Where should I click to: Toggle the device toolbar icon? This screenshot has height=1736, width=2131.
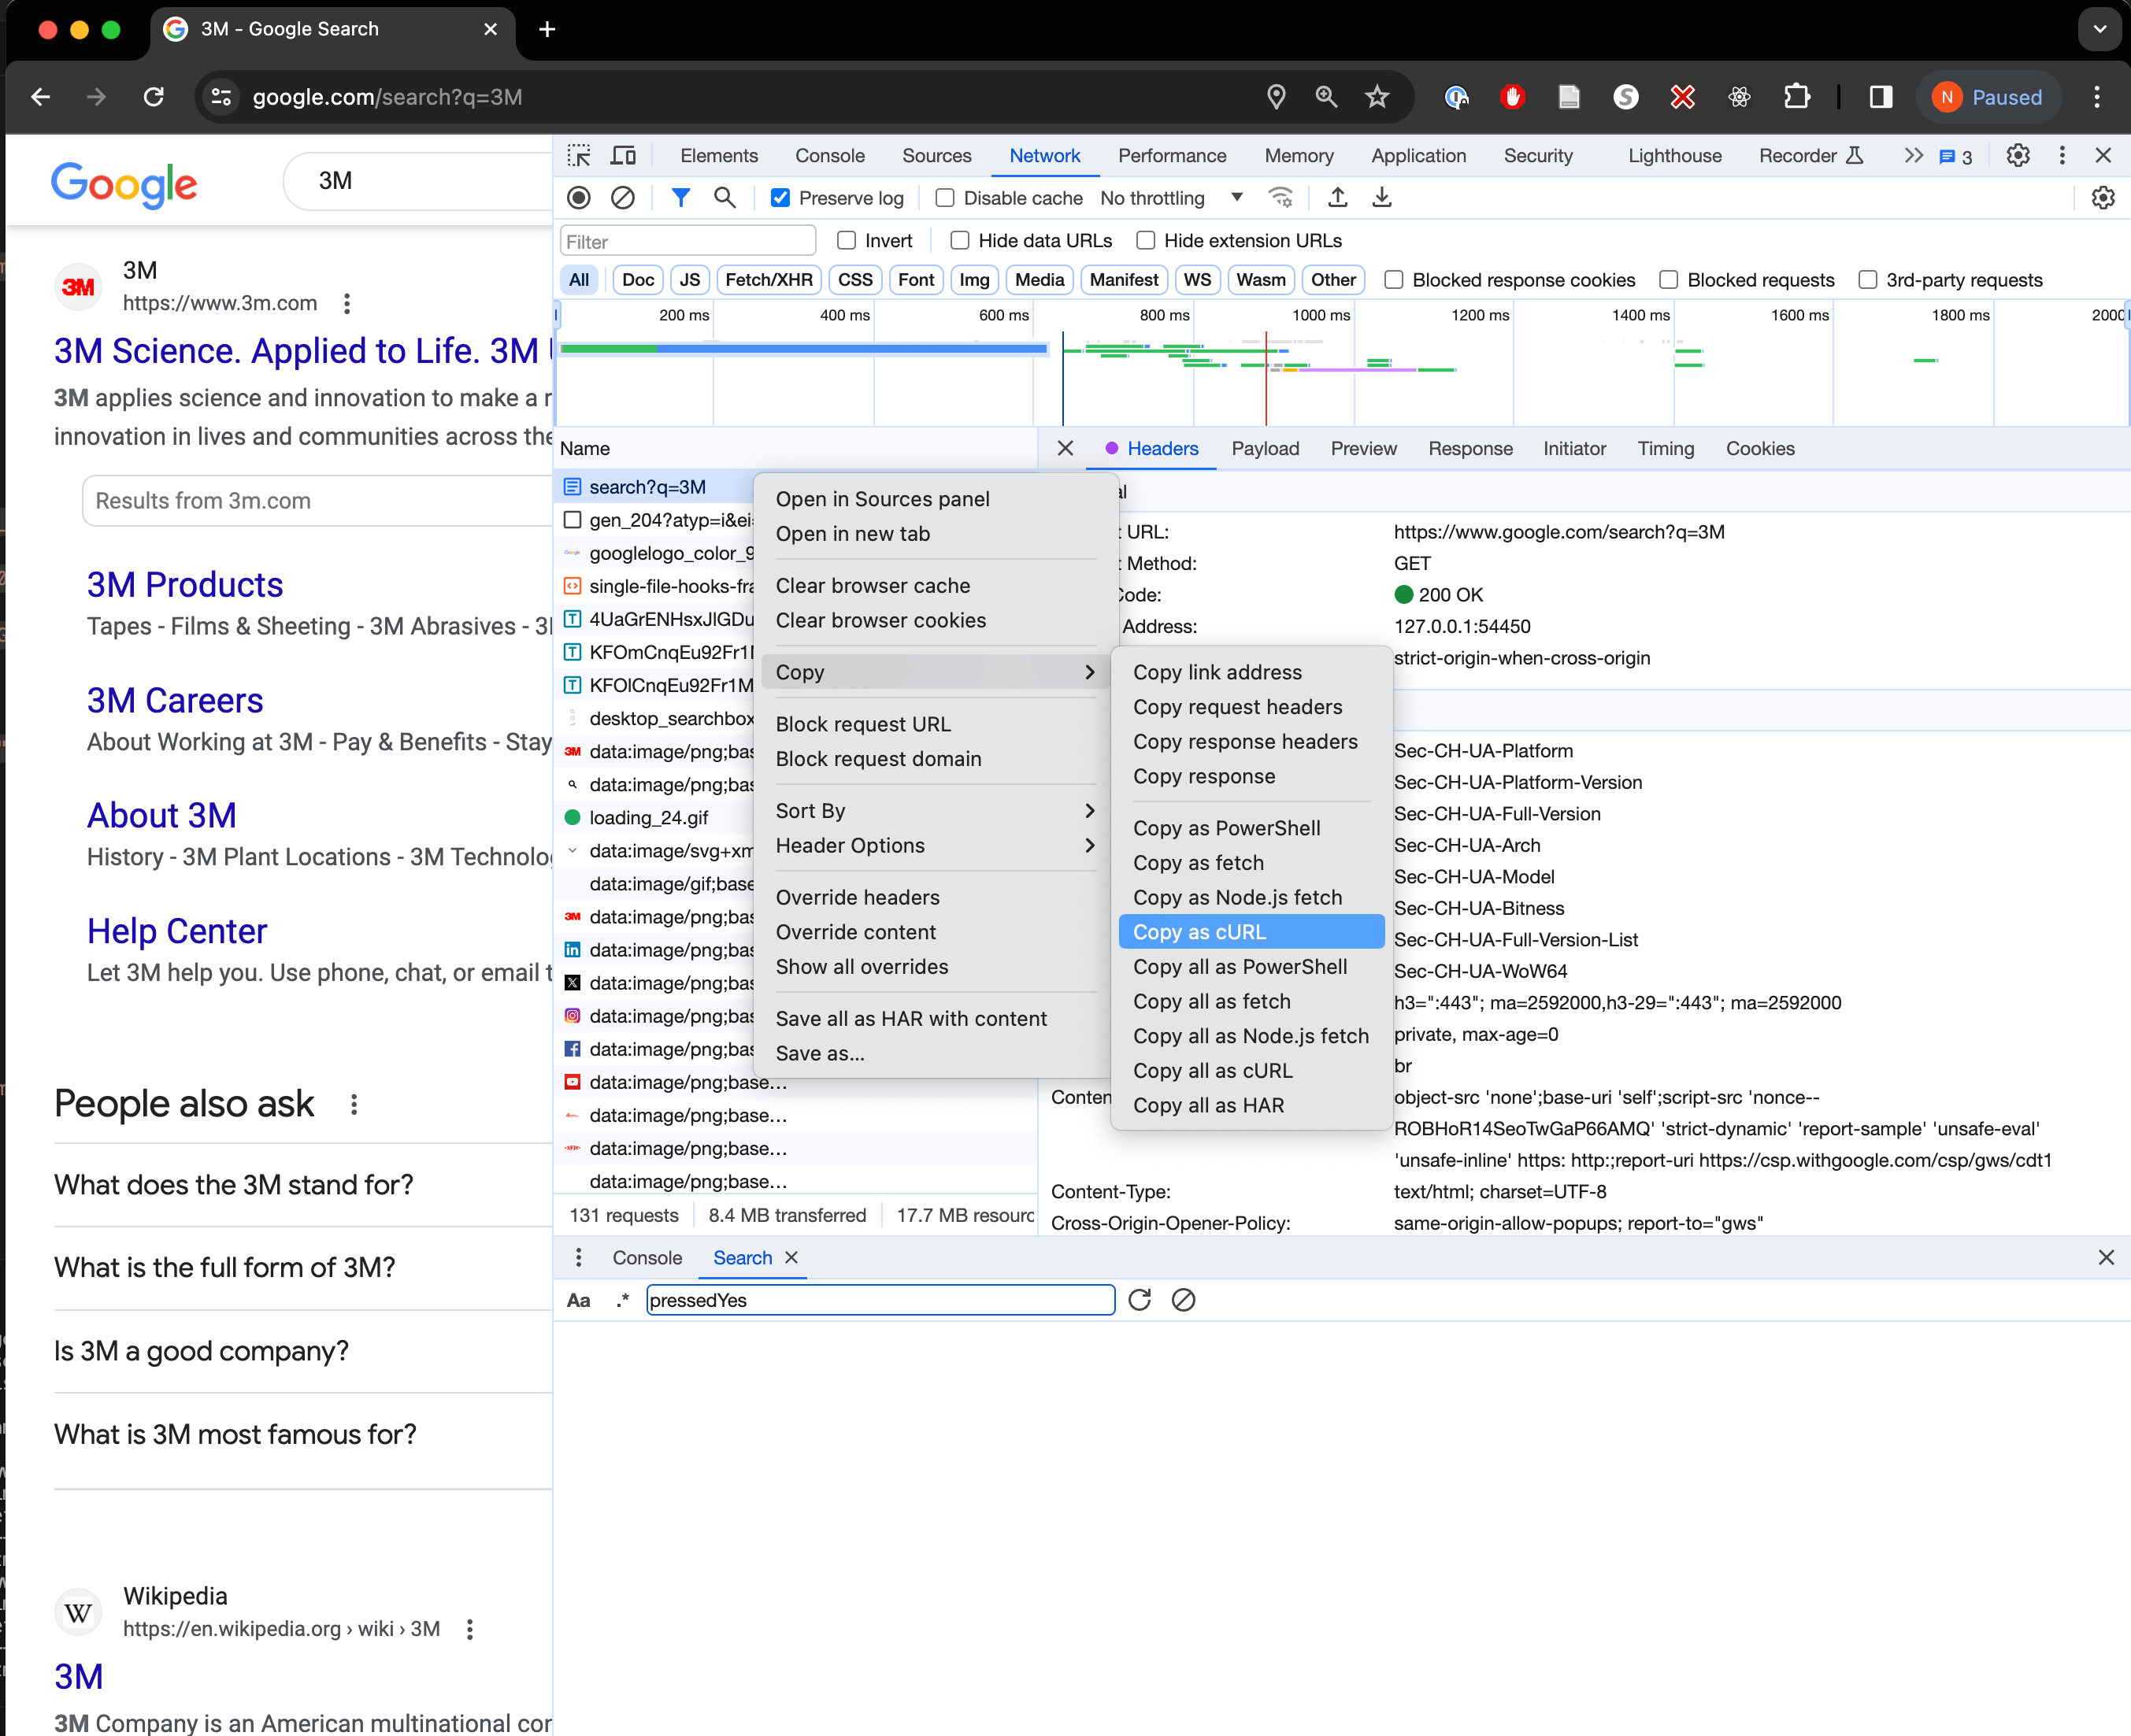(623, 156)
